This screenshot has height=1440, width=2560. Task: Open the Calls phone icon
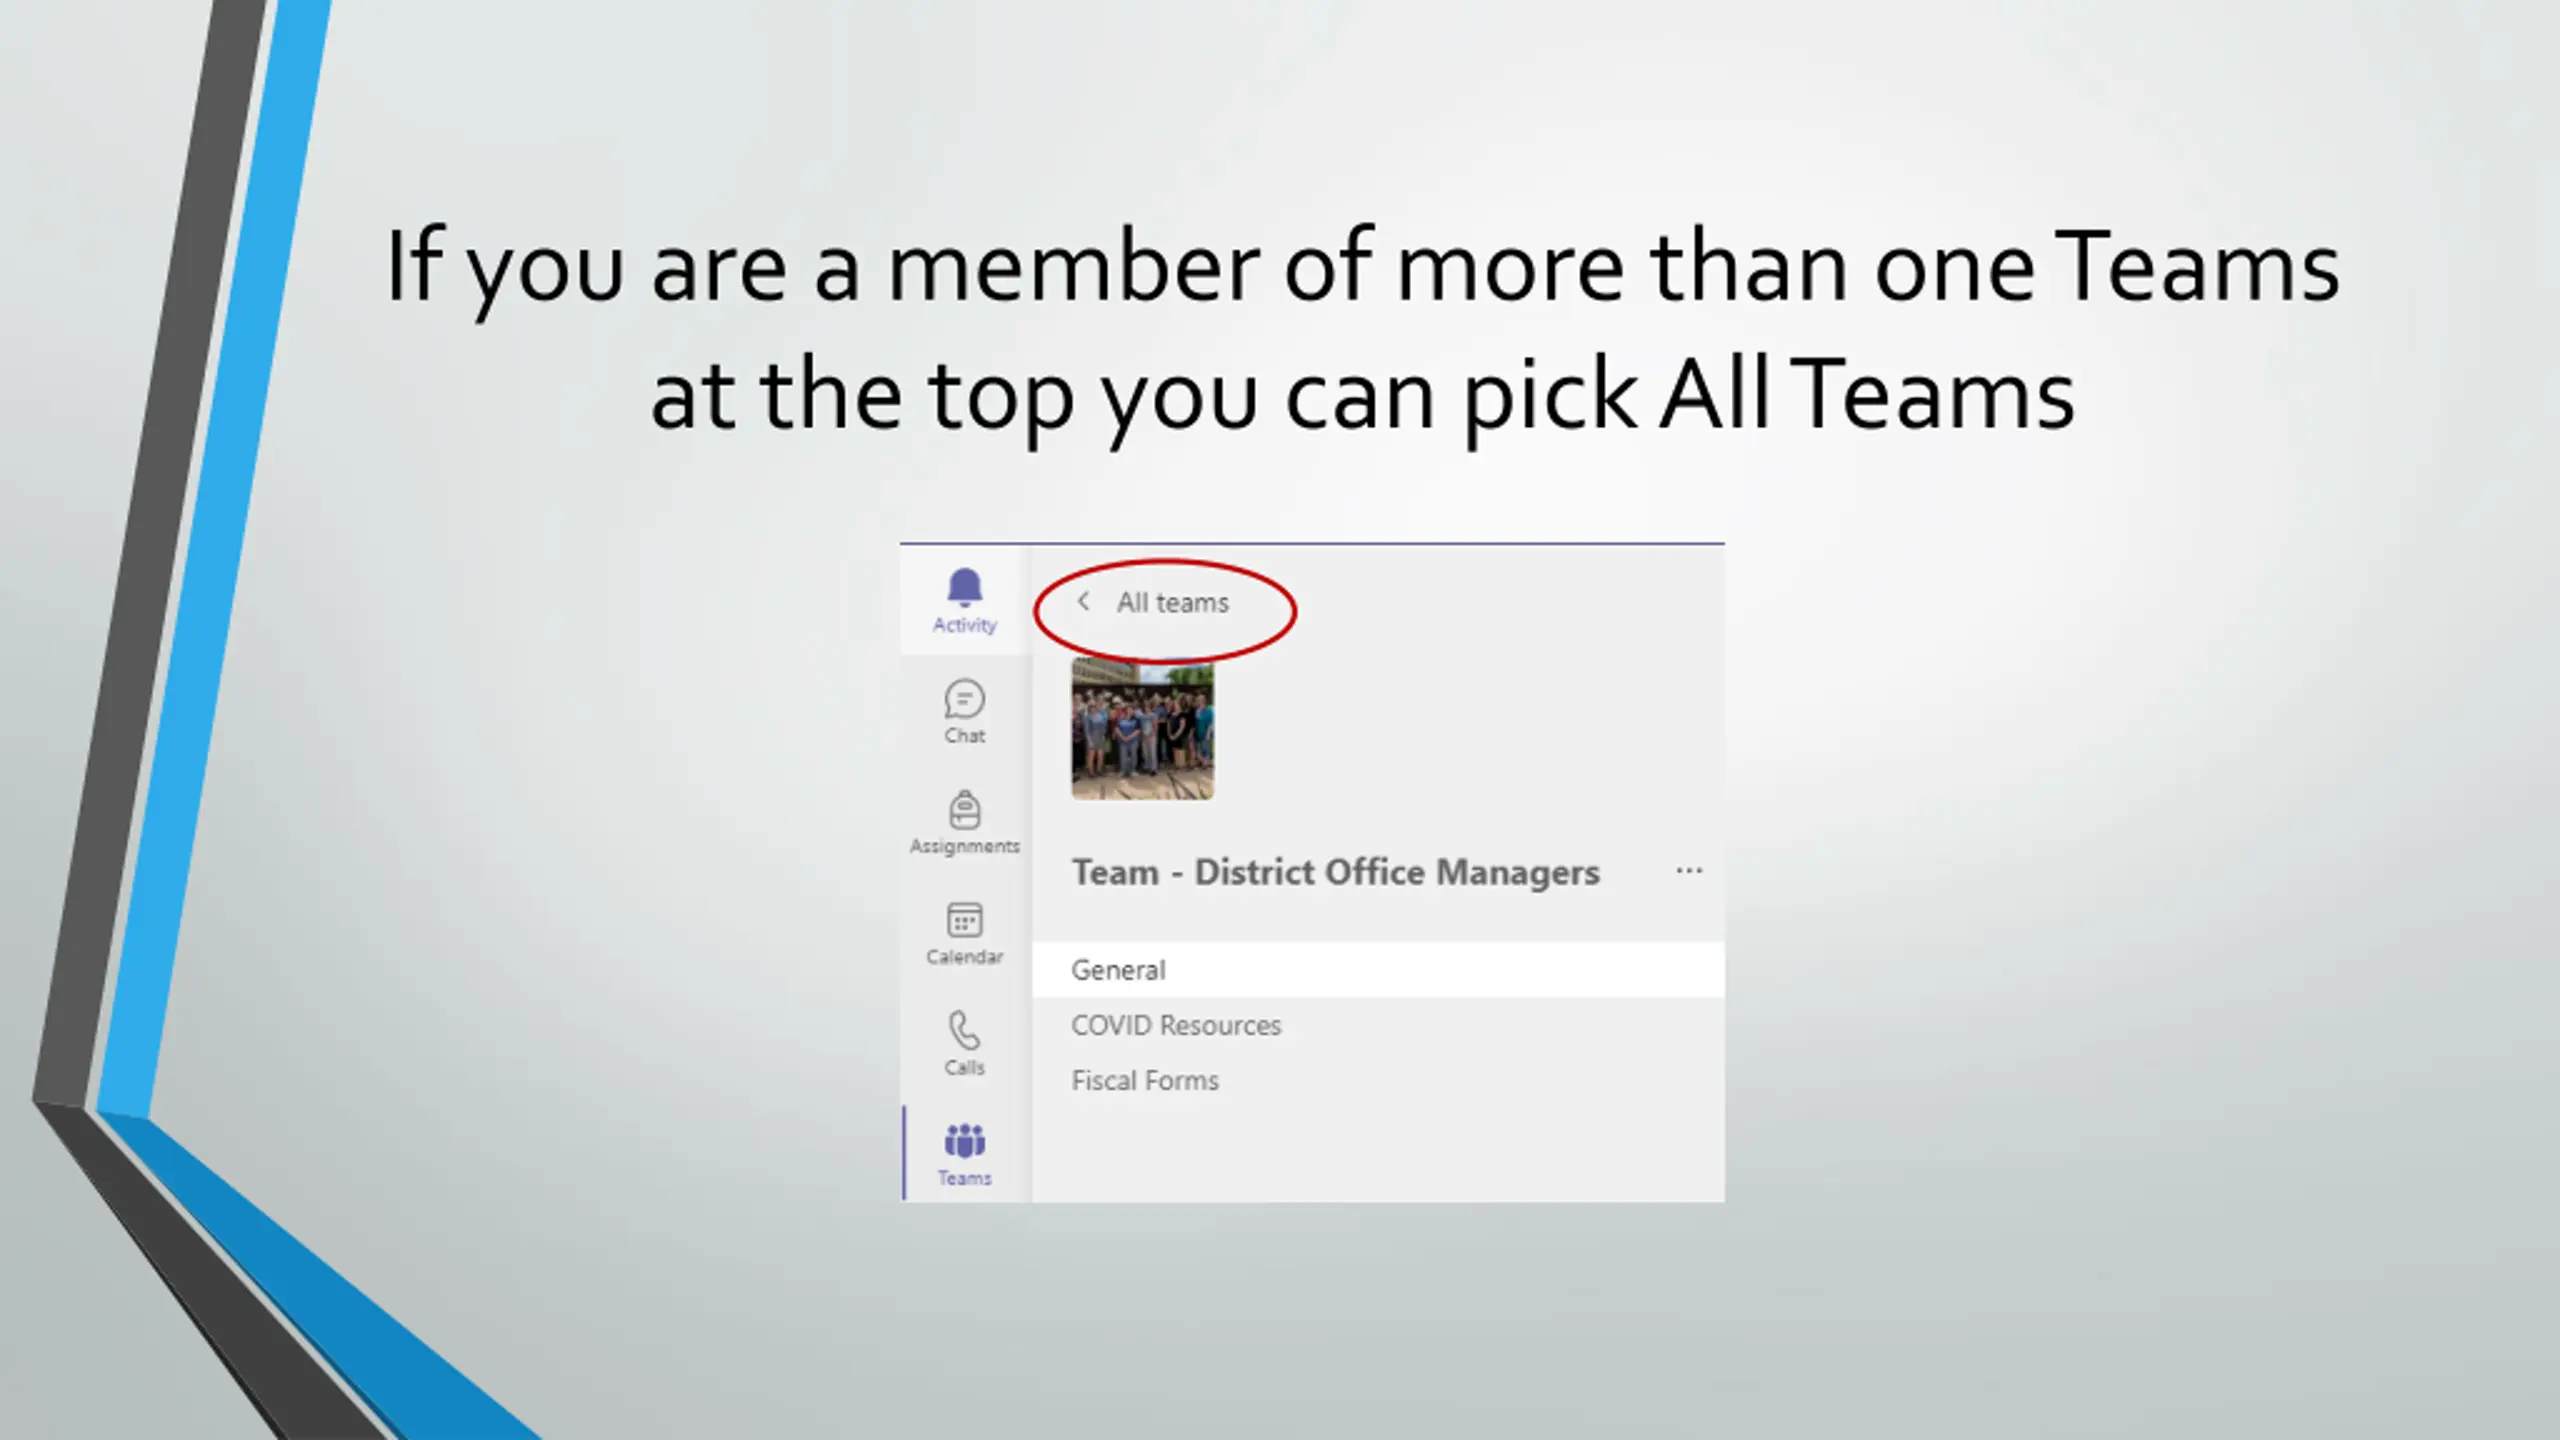(964, 1030)
